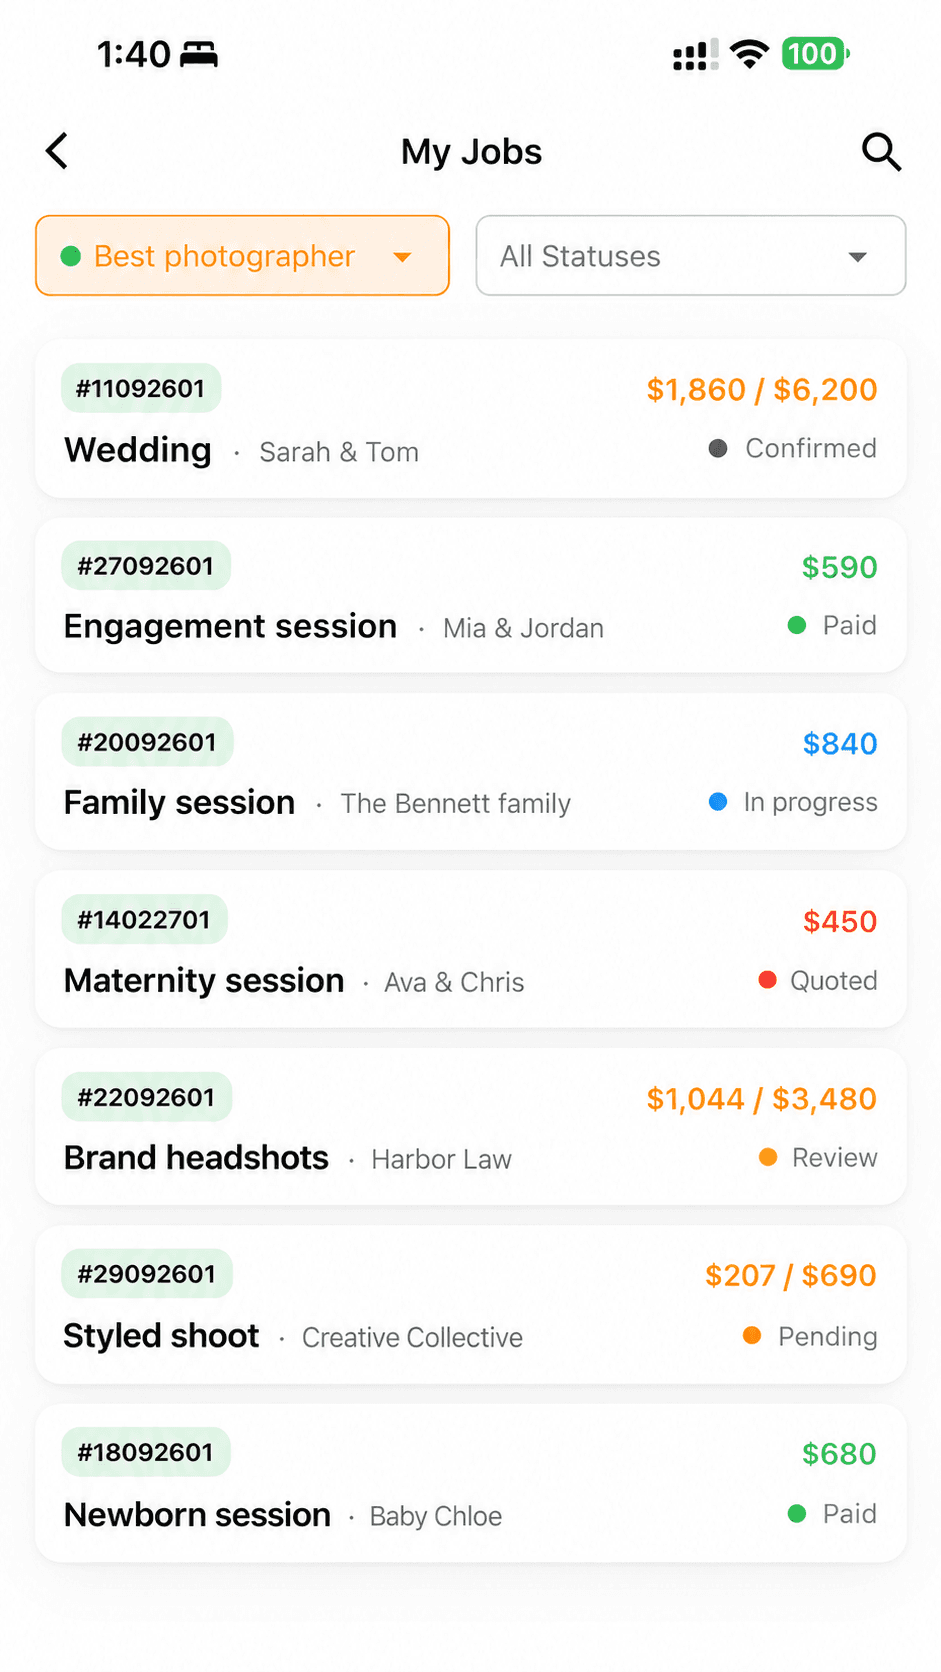Click the red Quoted status dot
Screen dimensions: 941x1672
(767, 980)
